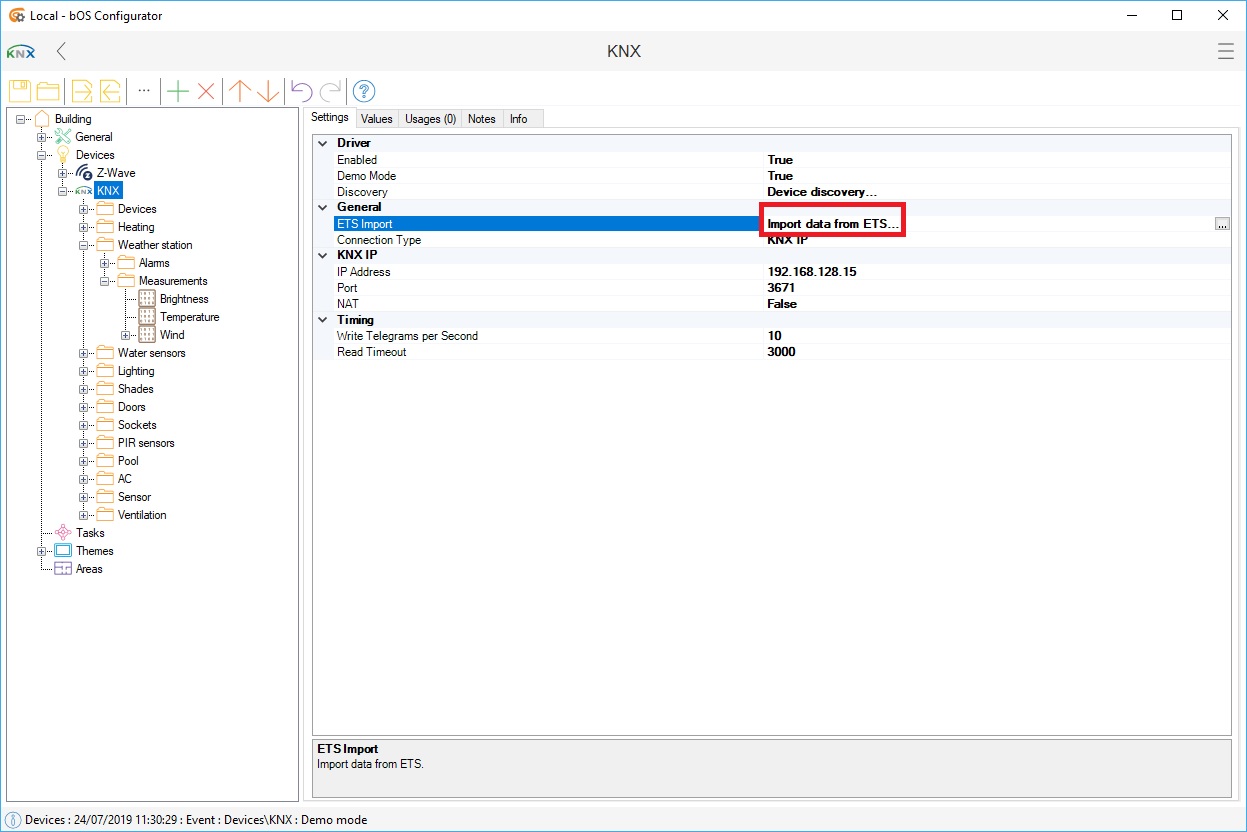Select the PIR sensors folder
The height and width of the screenshot is (832, 1247).
point(146,443)
